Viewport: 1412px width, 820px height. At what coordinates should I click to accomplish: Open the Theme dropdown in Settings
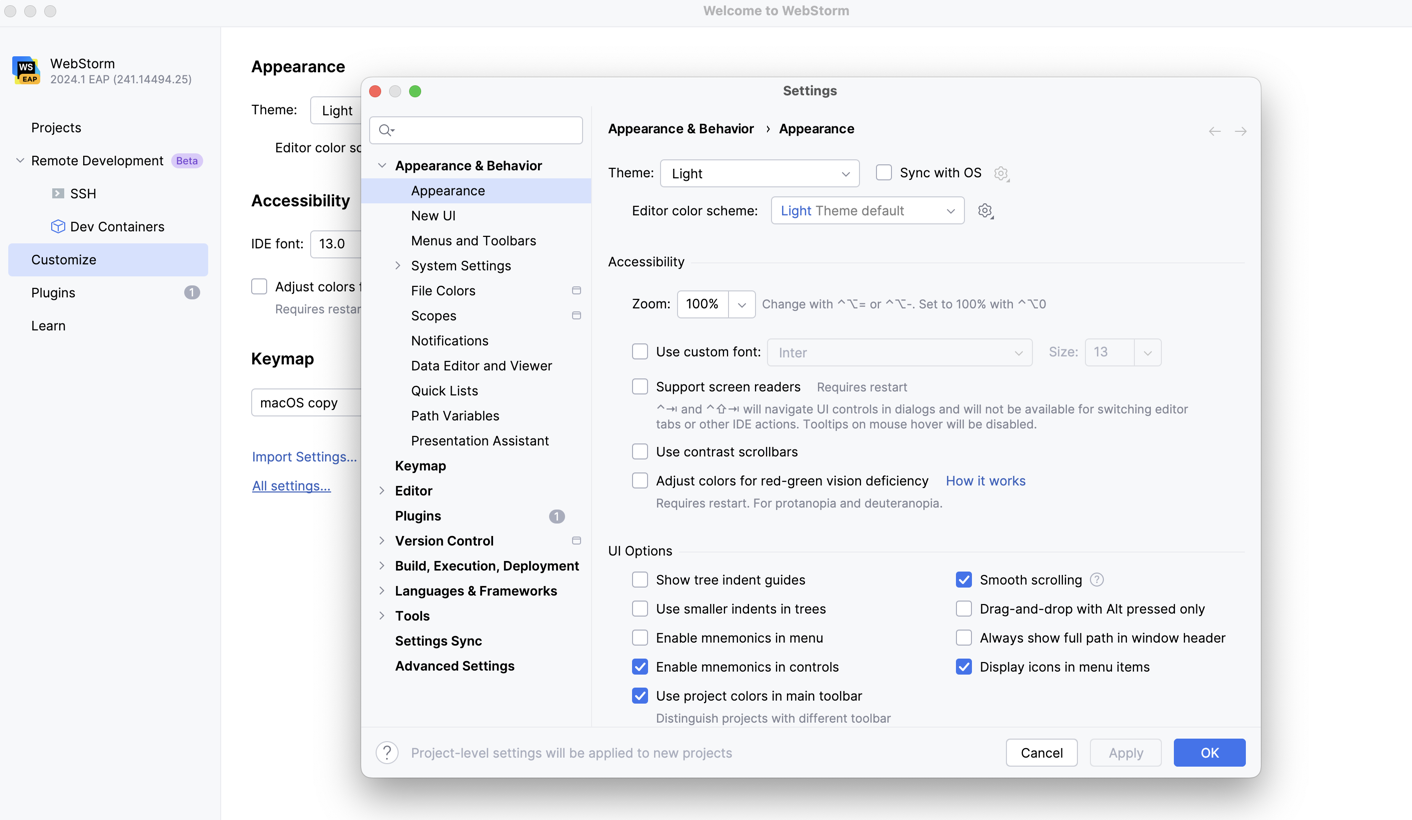coord(759,173)
